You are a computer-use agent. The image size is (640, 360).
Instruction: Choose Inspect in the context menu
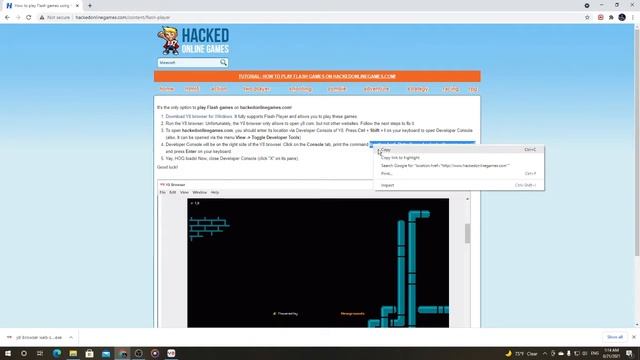tap(459, 185)
